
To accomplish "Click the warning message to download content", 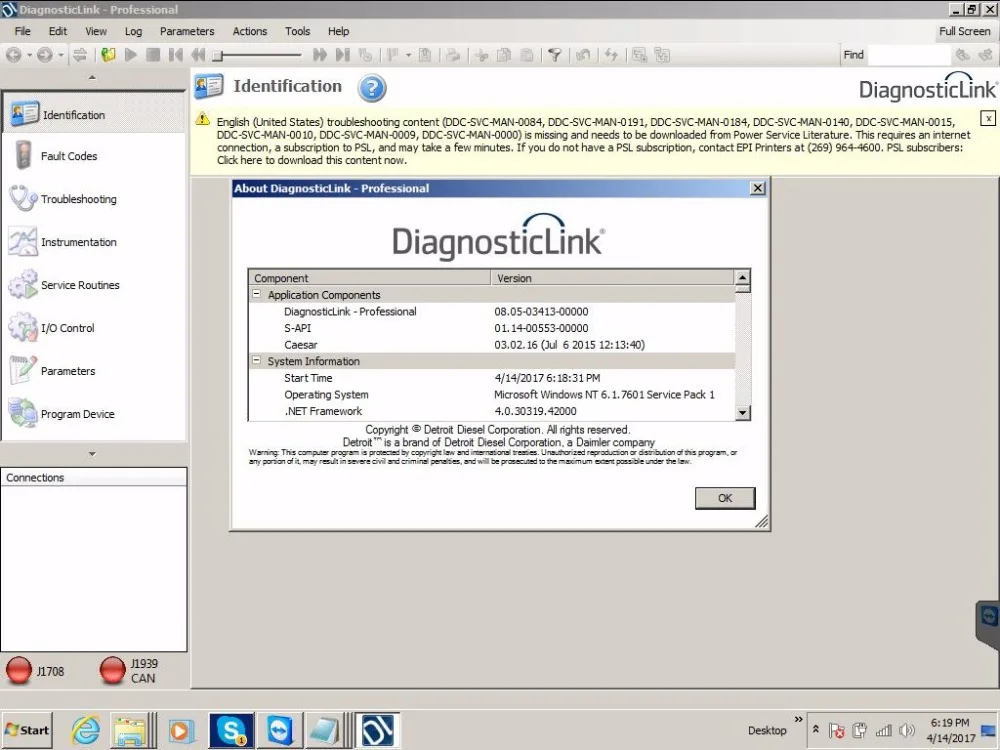I will coord(593,141).
